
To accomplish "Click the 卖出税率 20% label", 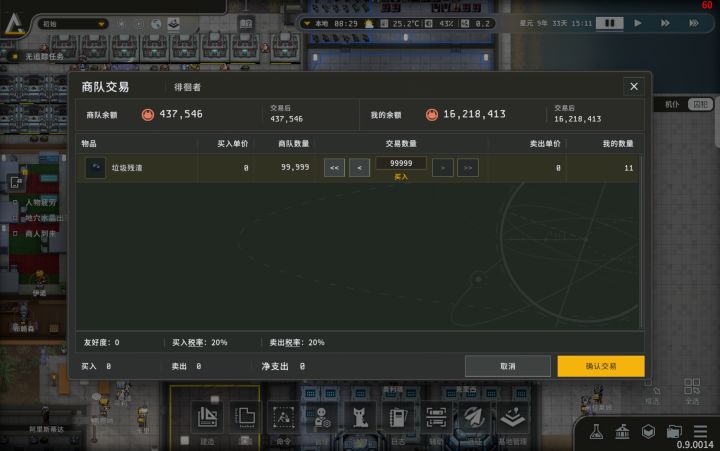I will pos(297,342).
